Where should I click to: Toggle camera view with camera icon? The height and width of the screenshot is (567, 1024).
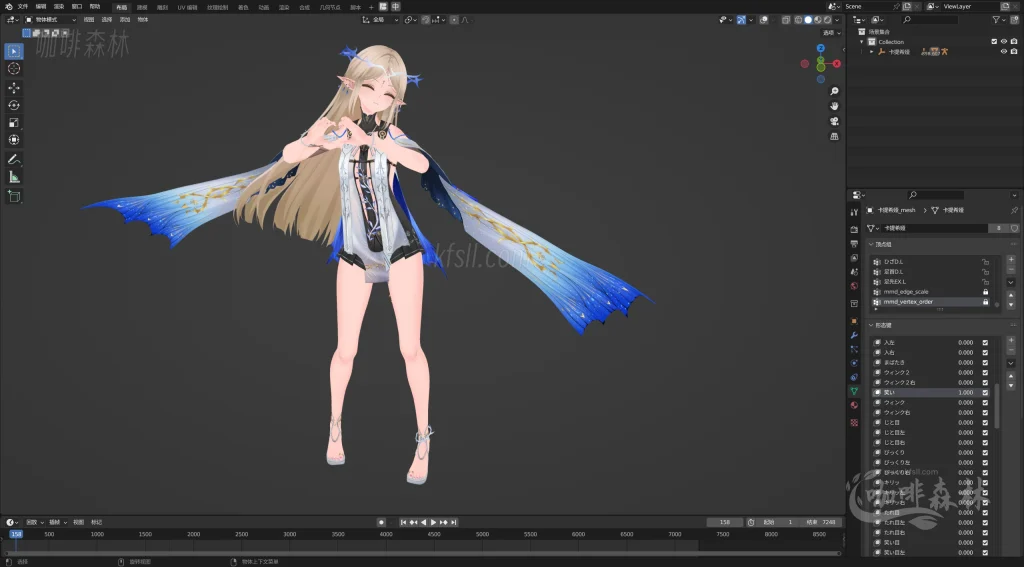tap(834, 122)
